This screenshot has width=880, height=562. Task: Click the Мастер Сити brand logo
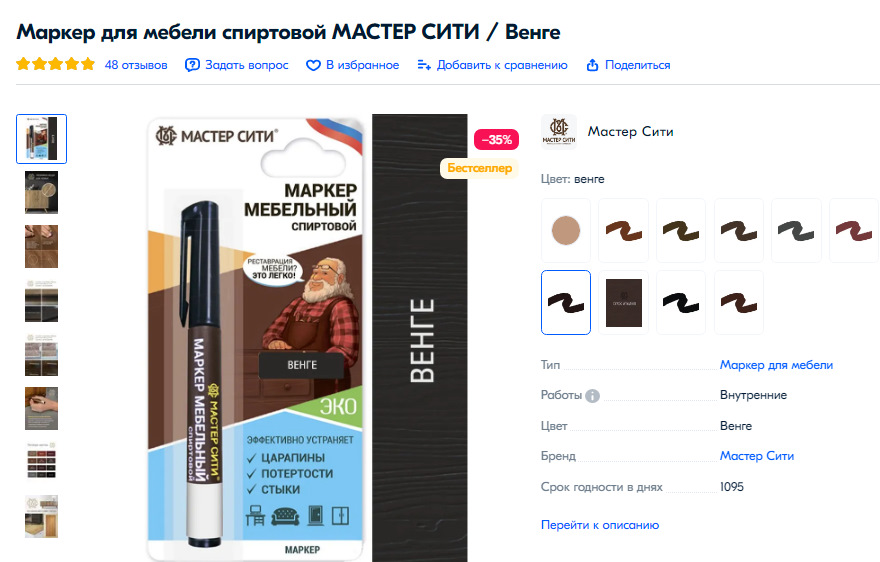tap(558, 132)
